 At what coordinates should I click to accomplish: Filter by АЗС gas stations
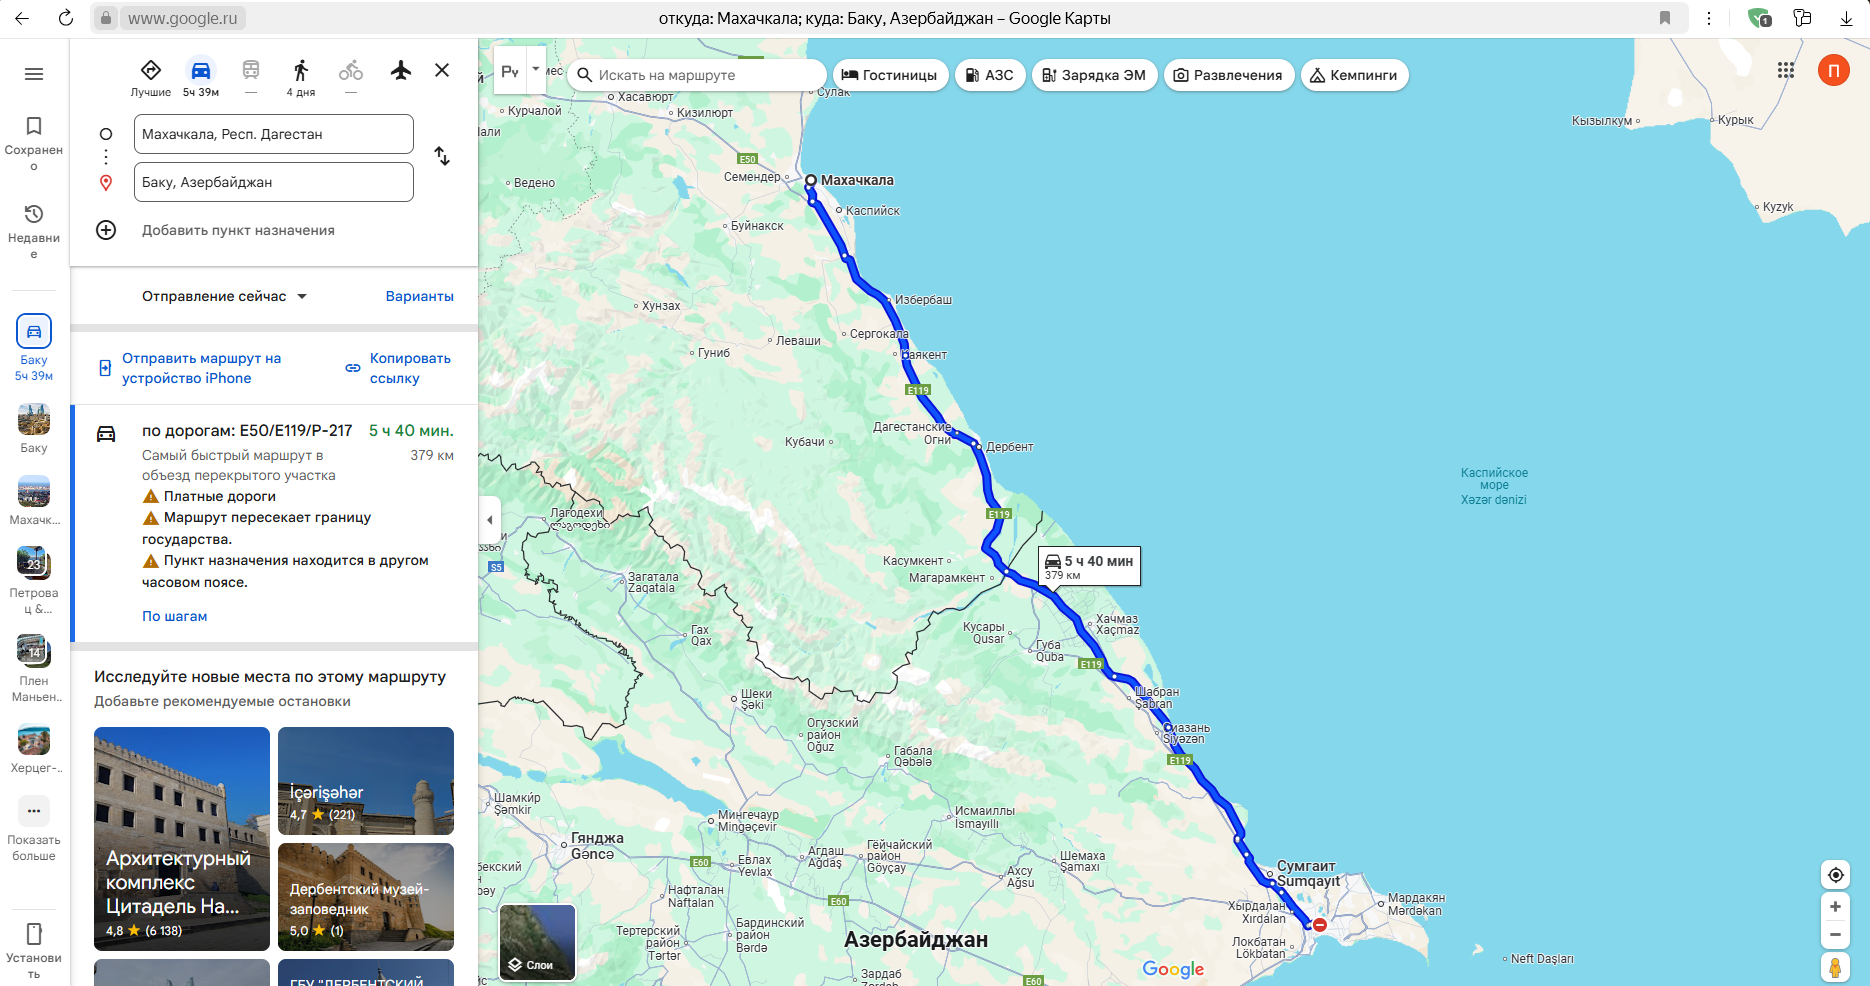click(990, 75)
